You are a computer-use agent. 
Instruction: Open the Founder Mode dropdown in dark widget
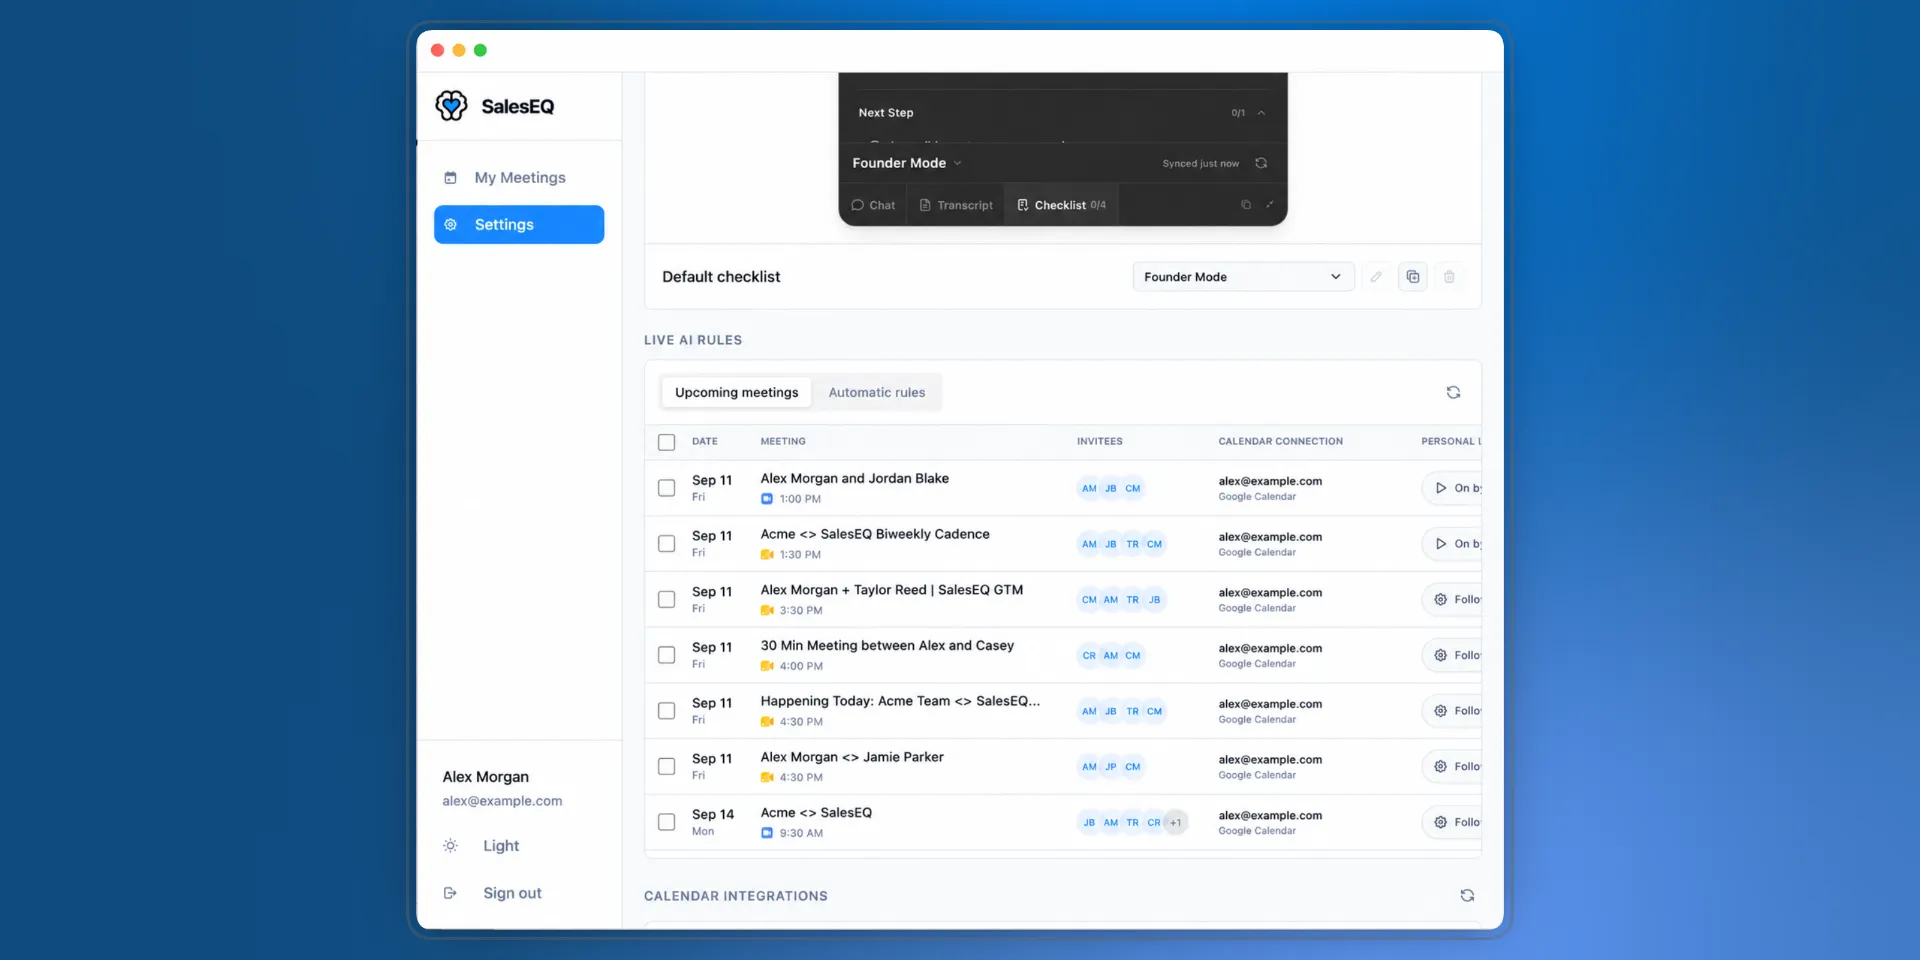pyautogui.click(x=907, y=163)
